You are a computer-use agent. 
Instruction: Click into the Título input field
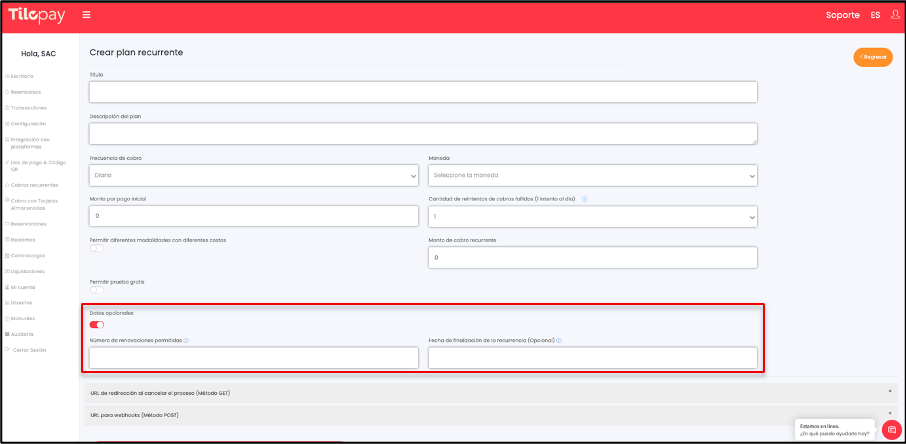click(422, 92)
